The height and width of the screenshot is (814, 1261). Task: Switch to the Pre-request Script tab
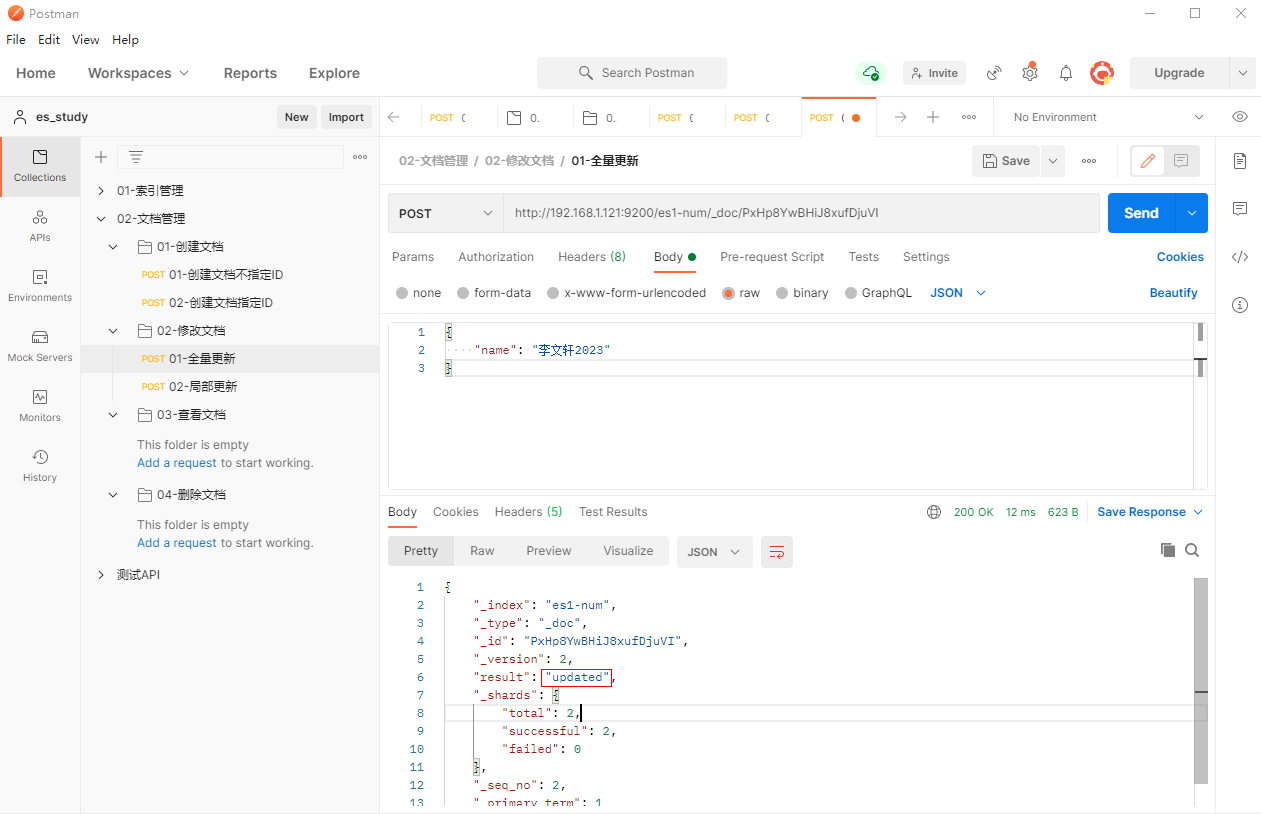pos(772,257)
